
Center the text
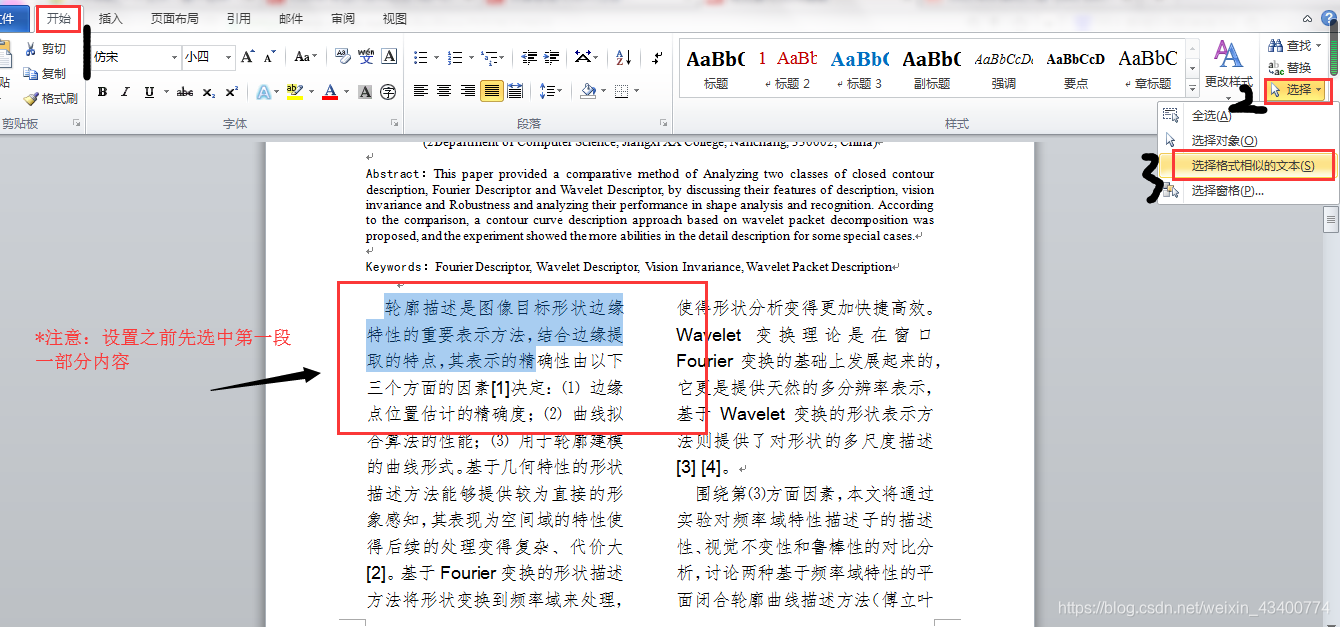point(444,91)
